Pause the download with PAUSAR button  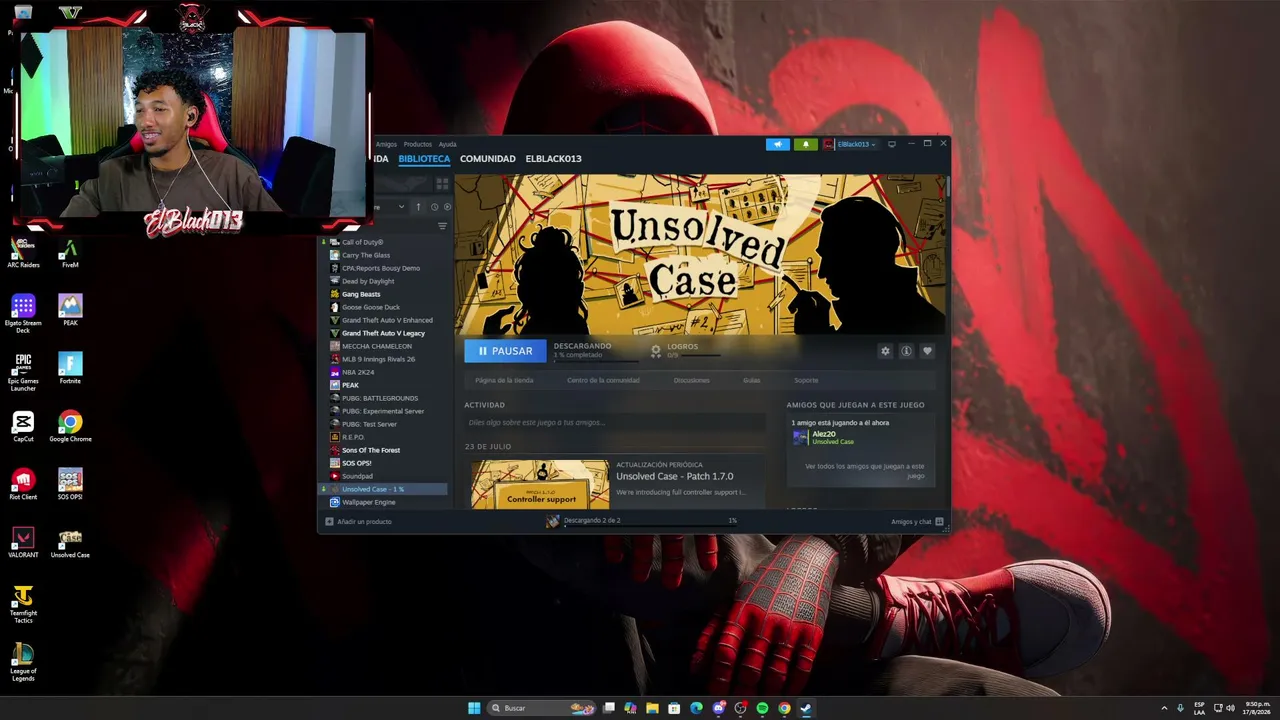505,351
